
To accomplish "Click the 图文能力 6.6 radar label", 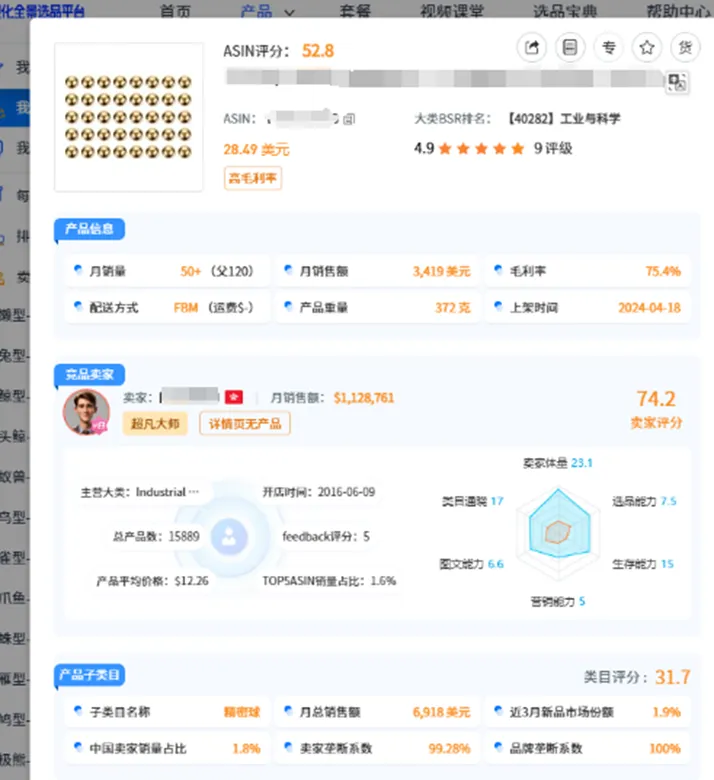I will coord(471,564).
